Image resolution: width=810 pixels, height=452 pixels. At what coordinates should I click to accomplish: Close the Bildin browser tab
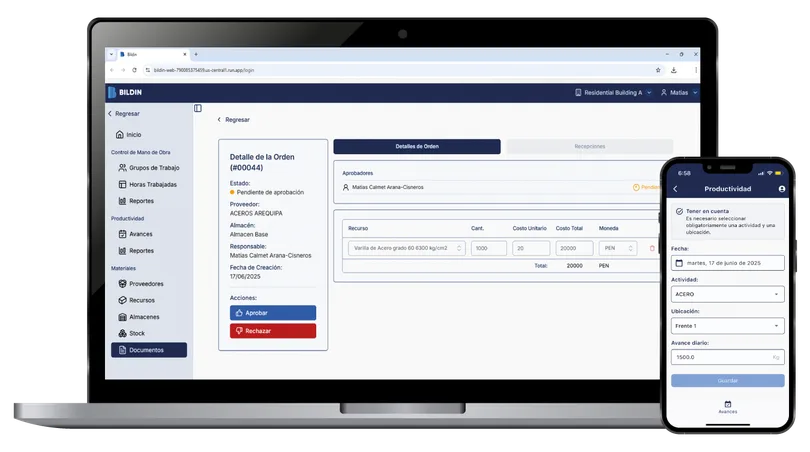[185, 54]
